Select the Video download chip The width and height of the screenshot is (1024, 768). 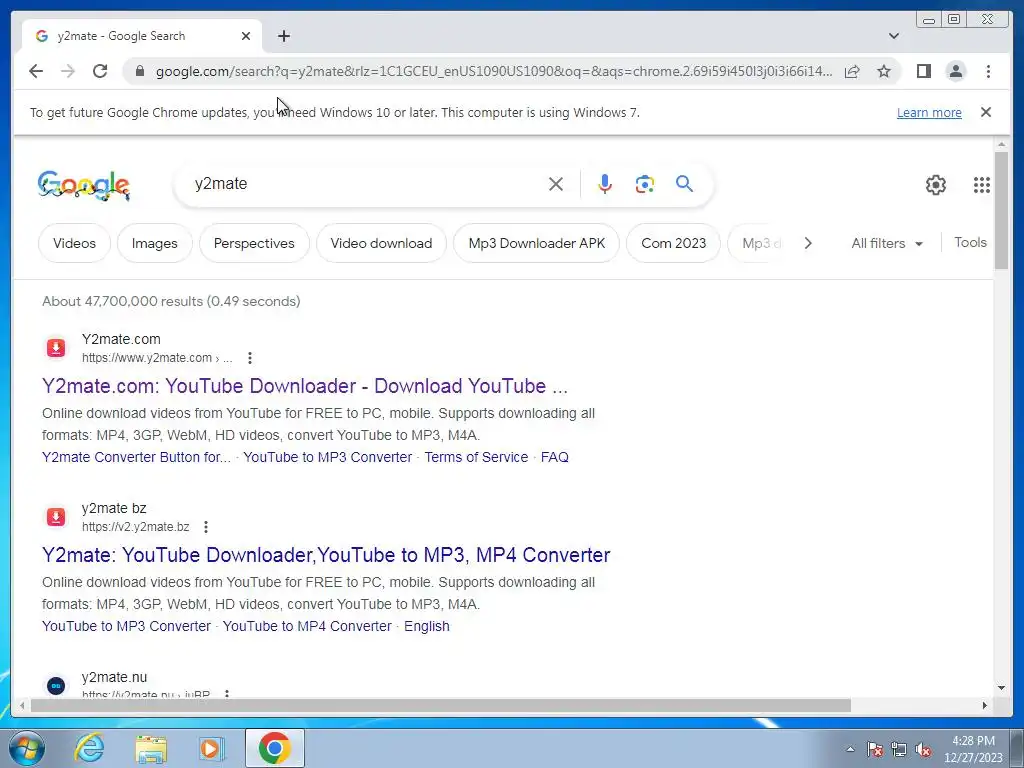pyautogui.click(x=381, y=243)
